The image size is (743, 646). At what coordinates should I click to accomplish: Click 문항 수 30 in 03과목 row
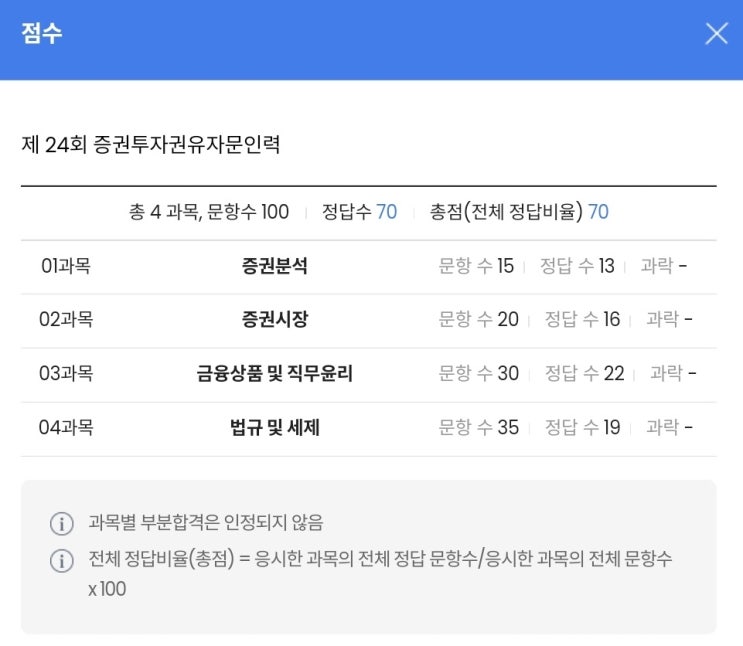click(x=479, y=373)
